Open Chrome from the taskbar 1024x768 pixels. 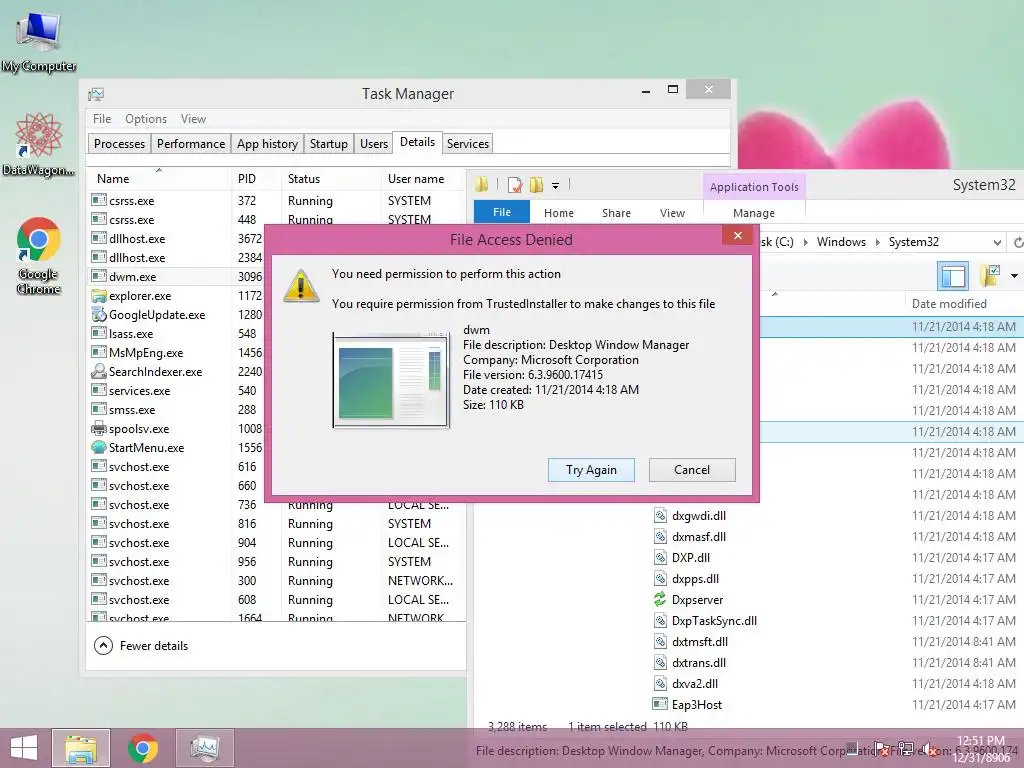[x=142, y=748]
